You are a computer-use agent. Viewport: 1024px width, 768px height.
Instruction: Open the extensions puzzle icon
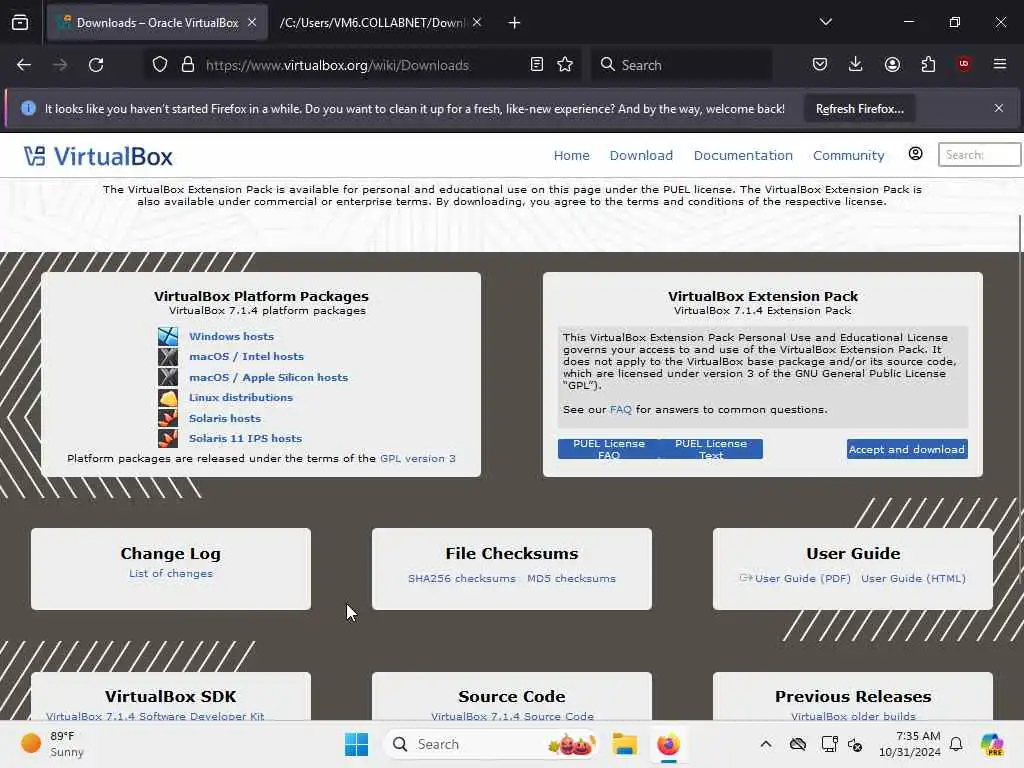point(928,64)
